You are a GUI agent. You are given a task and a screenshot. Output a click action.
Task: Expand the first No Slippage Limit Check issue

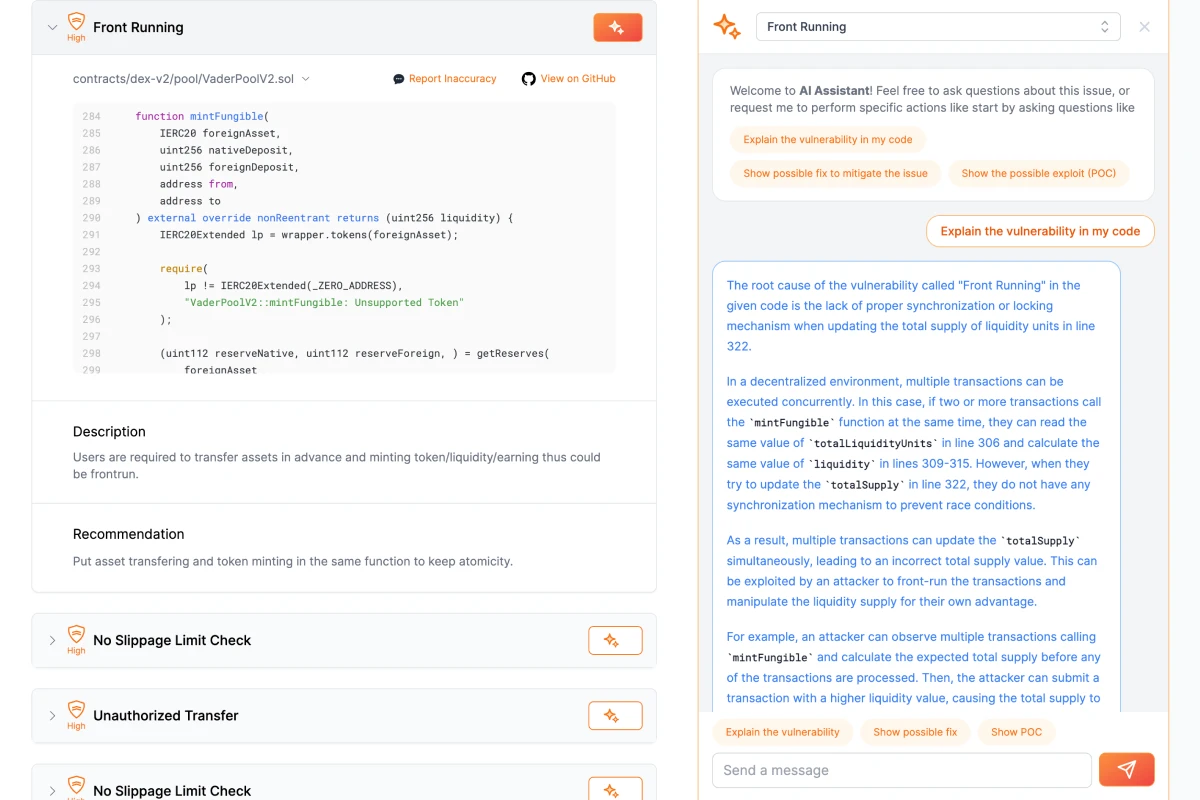pos(53,641)
